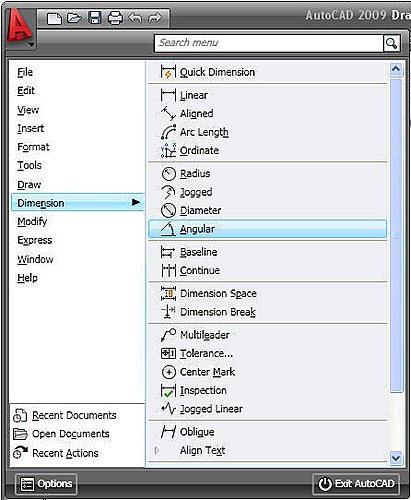This screenshot has width=411, height=500.
Task: Choose Multileader text label
Action: pos(205,335)
